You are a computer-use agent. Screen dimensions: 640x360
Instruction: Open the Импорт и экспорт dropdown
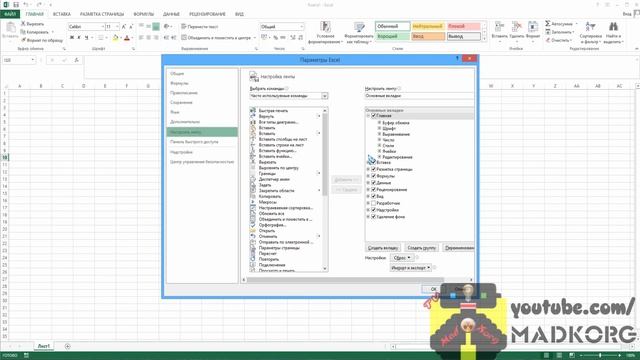coord(411,268)
